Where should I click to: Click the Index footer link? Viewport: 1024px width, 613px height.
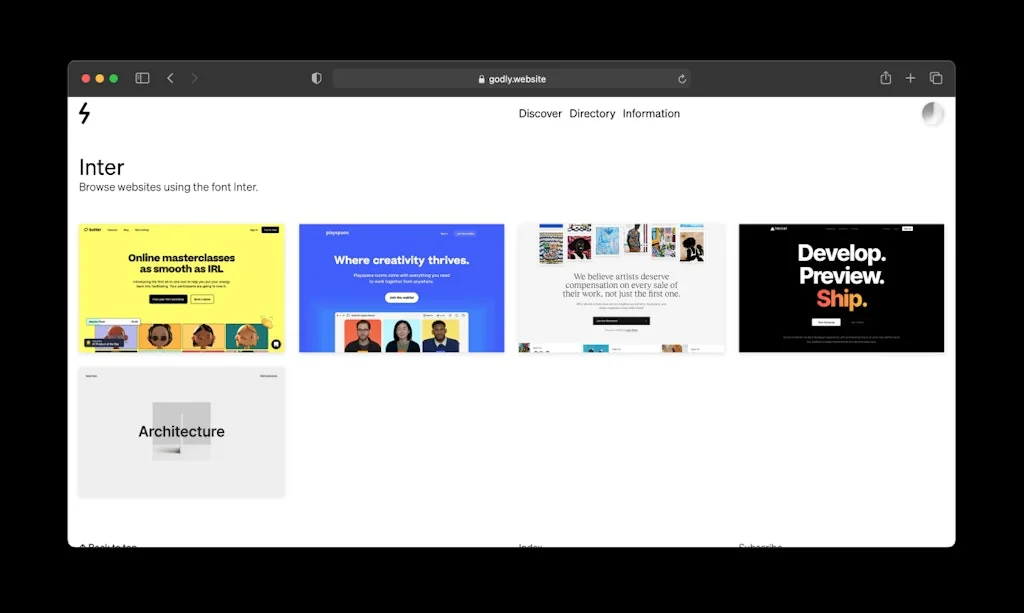pos(530,546)
